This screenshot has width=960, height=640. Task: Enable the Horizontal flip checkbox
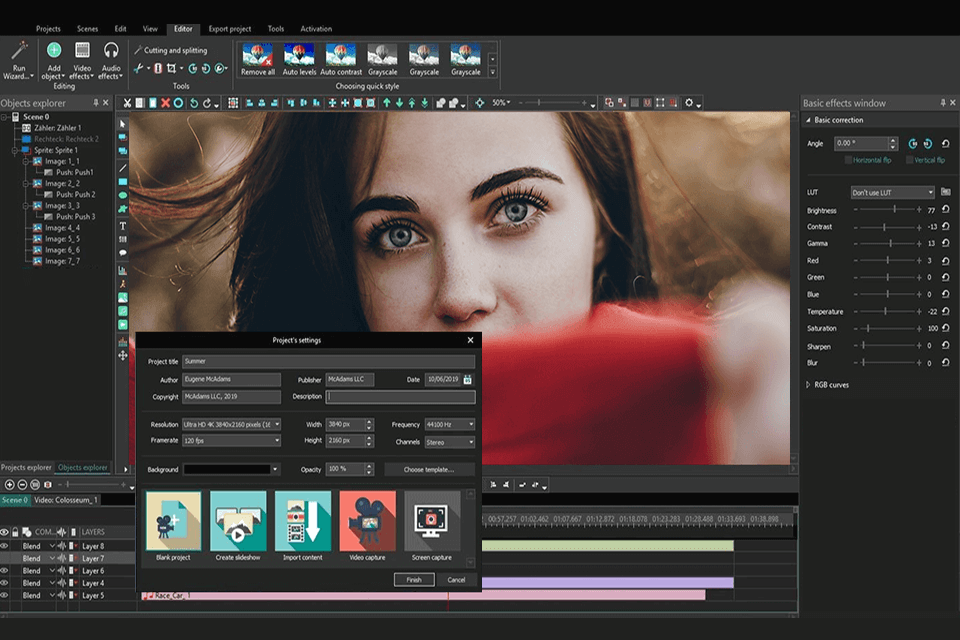849,160
